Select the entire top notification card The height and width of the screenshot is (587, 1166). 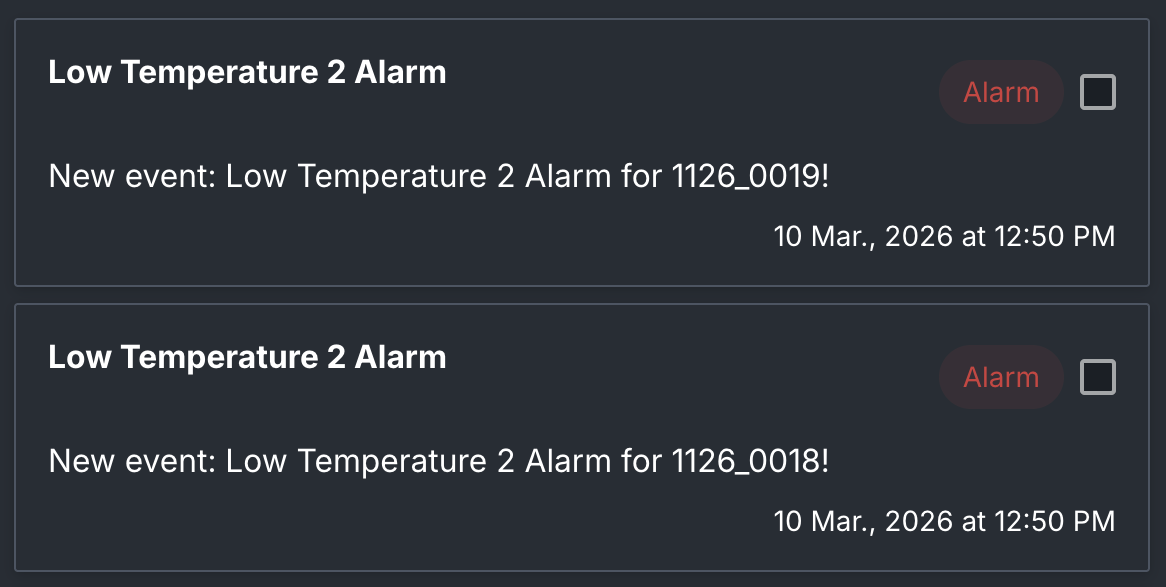pyautogui.click(x=583, y=152)
